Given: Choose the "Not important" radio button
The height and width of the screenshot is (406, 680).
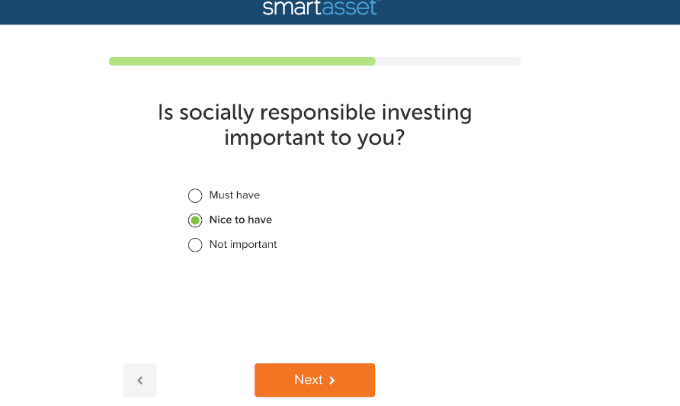Looking at the screenshot, I should click(x=195, y=245).
